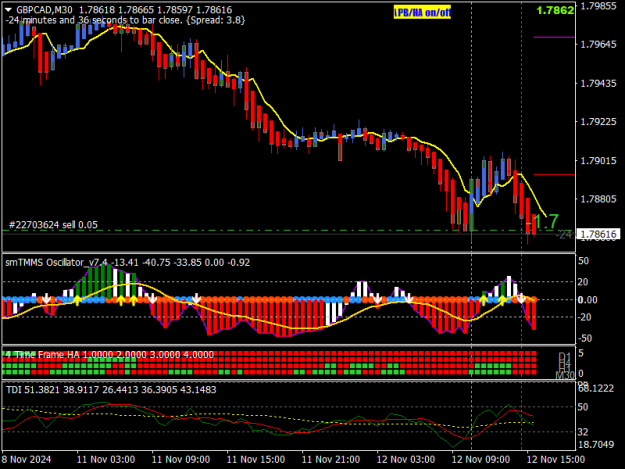Click the 12 Nov 03:00 time label

(406, 459)
